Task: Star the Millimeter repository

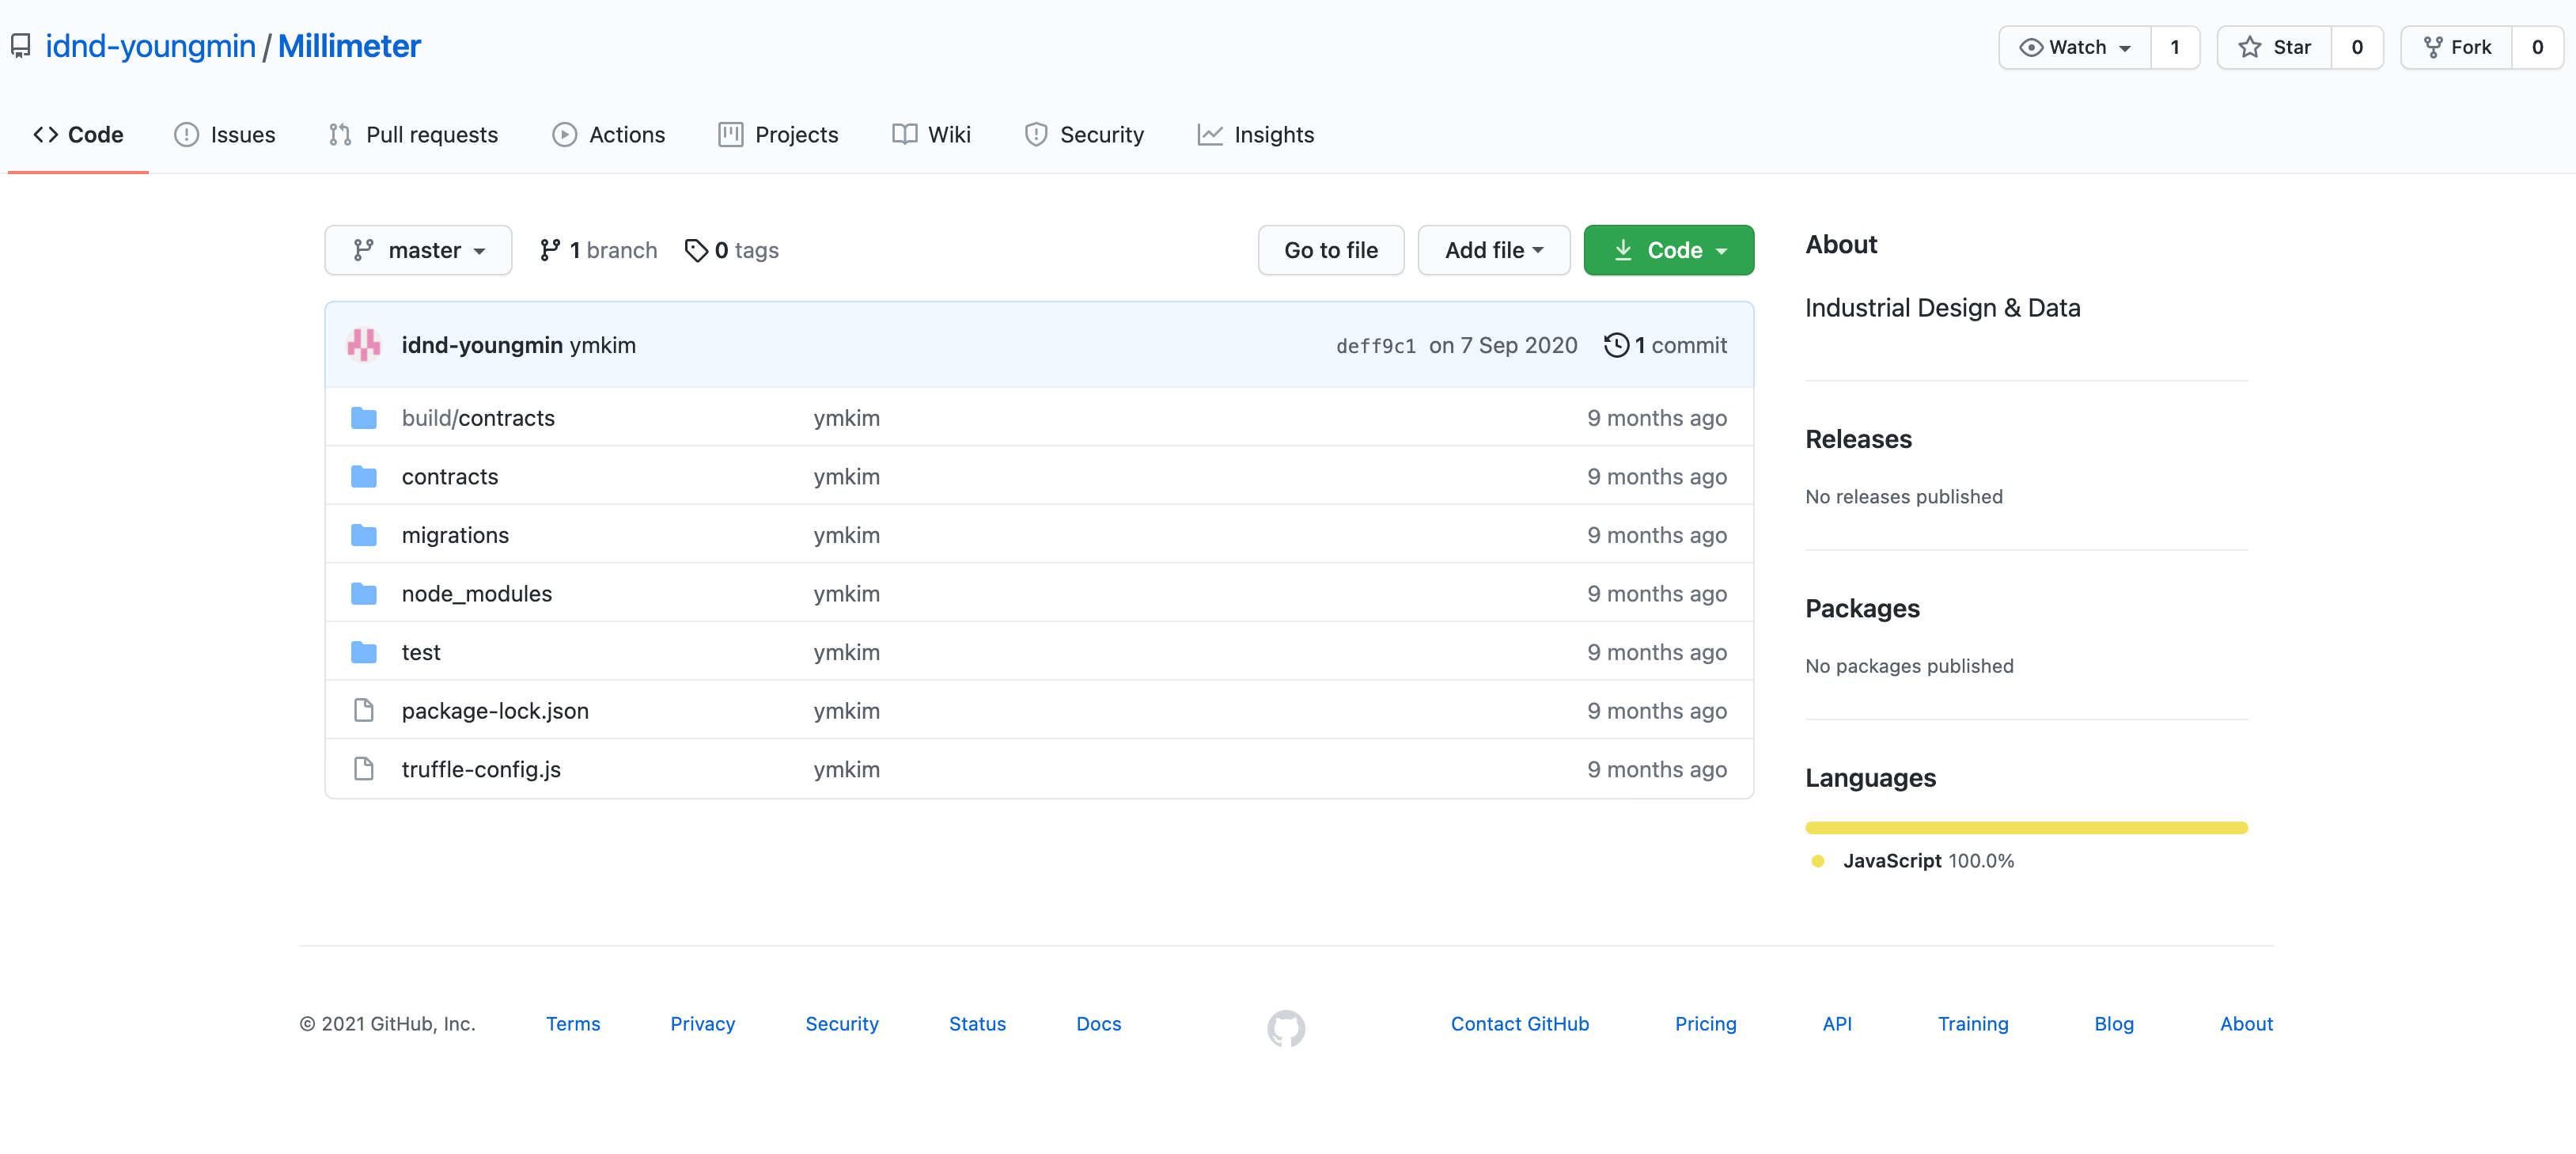Action: [2274, 47]
